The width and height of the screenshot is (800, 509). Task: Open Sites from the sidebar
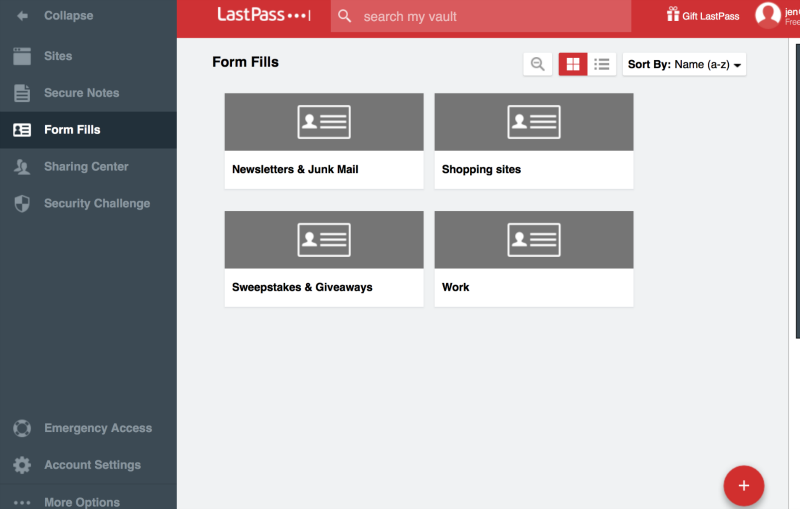pos(58,56)
